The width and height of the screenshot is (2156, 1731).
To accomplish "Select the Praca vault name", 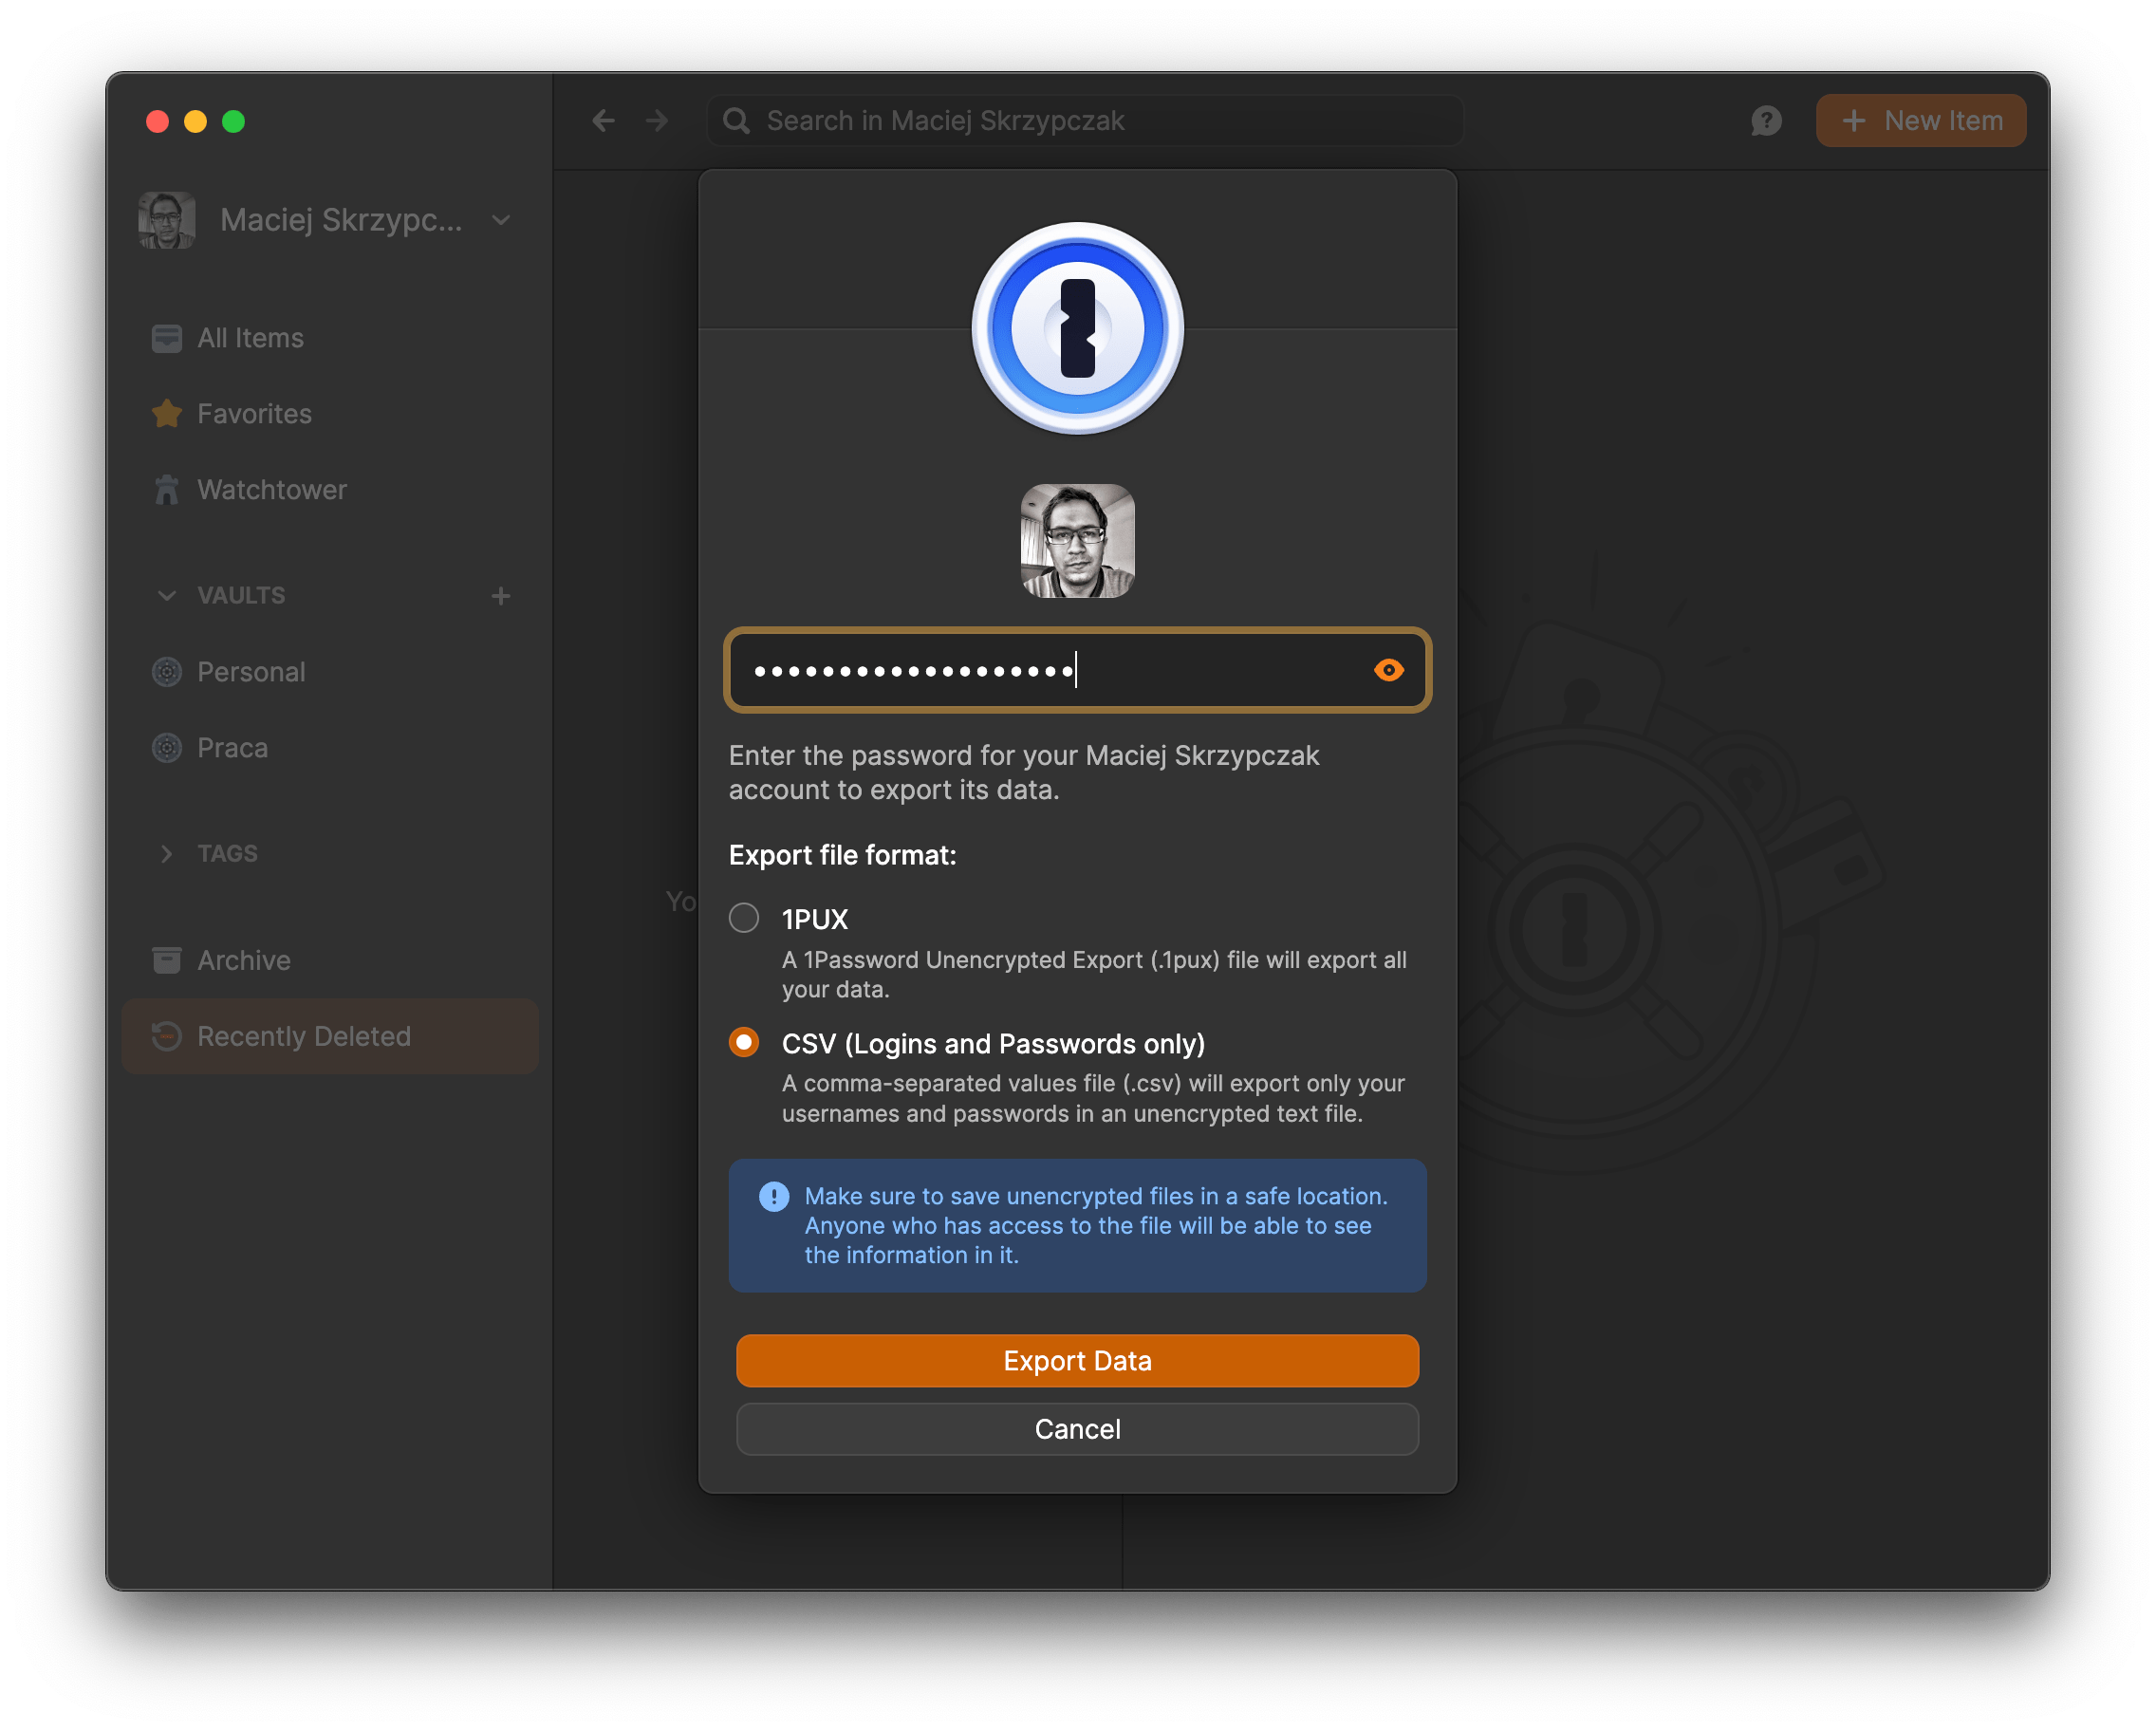I will [232, 748].
